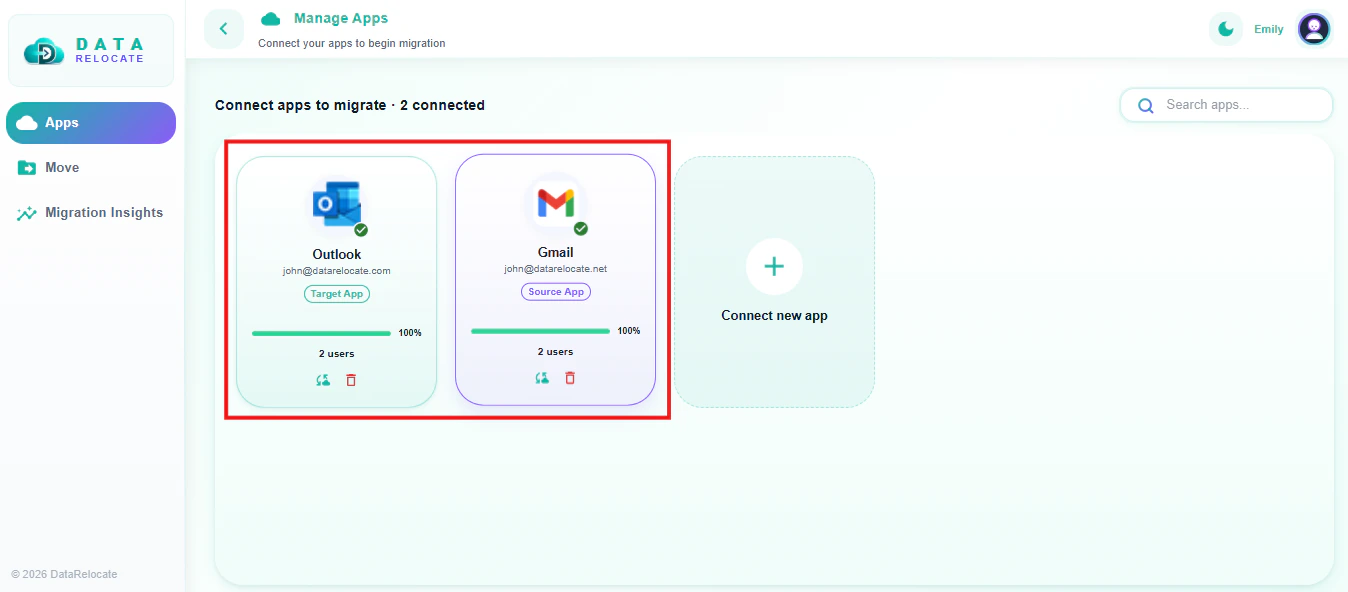Viewport: 1348px width, 592px height.
Task: Click the Manage Apps cloud icon
Action: pyautogui.click(x=270, y=19)
